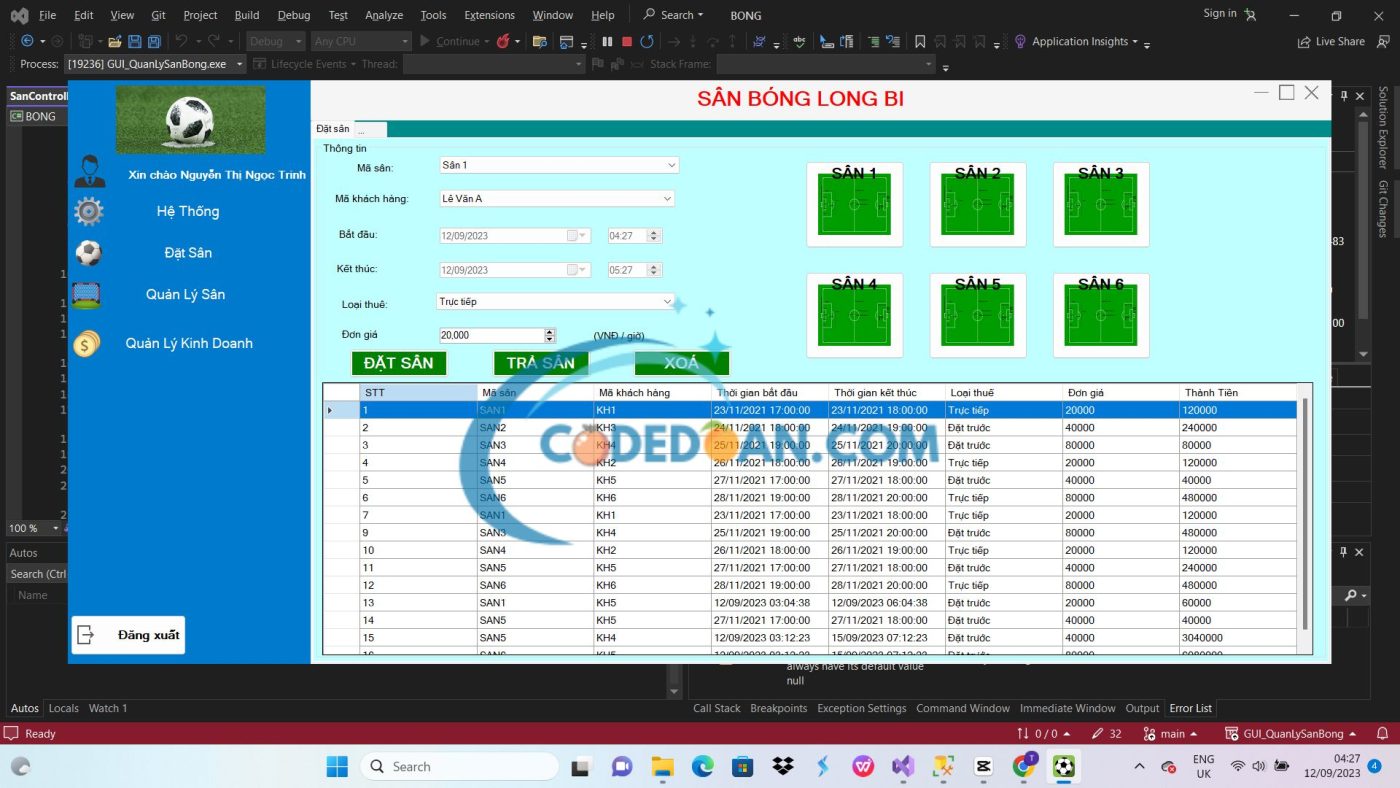Image resolution: width=1400 pixels, height=788 pixels.
Task: Click the Stop Debugging red square icon
Action: pyautogui.click(x=627, y=41)
